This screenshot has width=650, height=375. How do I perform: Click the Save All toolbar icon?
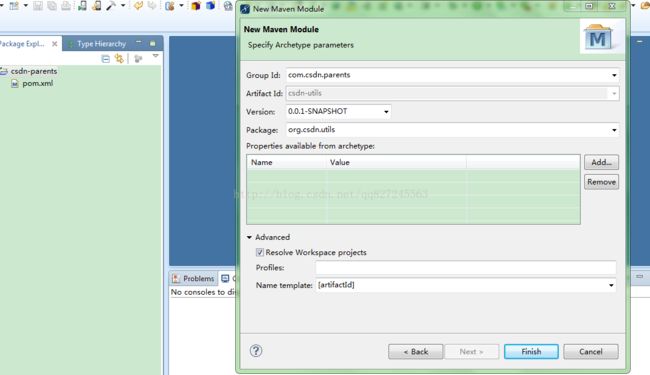pyautogui.click(x=52, y=6)
